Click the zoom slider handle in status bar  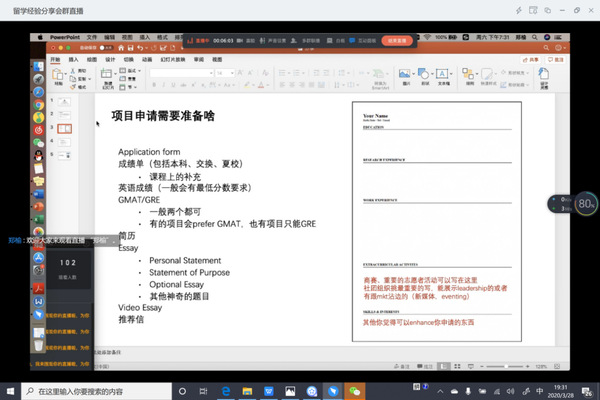[506, 366]
